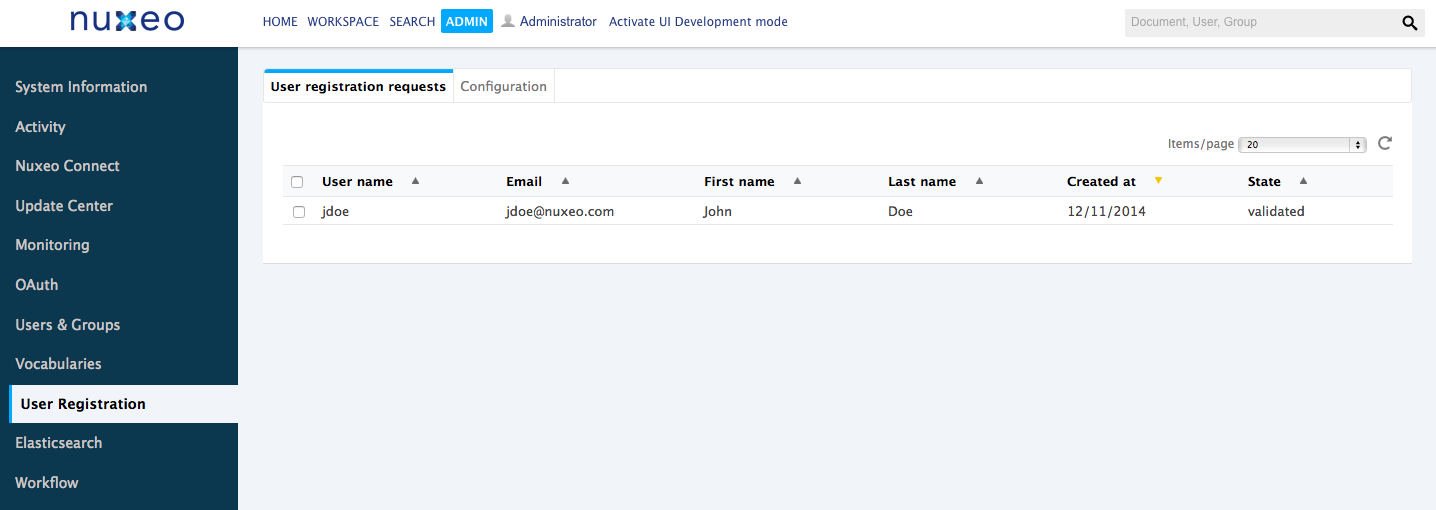Focus the Document, User, Group search field
Viewport: 1436px width, 510px height.
click(x=1260, y=22)
